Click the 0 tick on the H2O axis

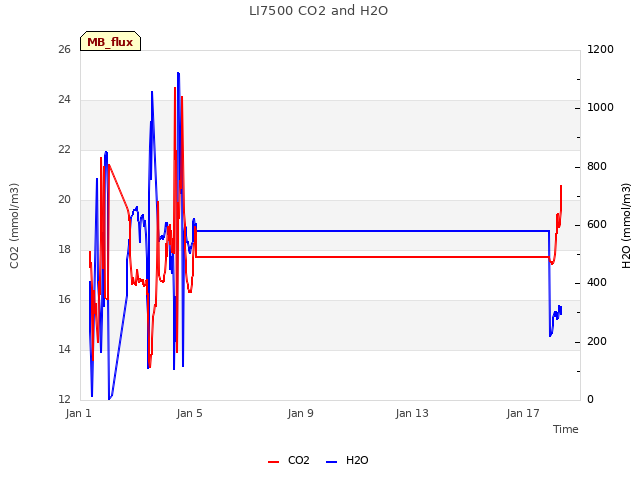pyautogui.click(x=590, y=400)
